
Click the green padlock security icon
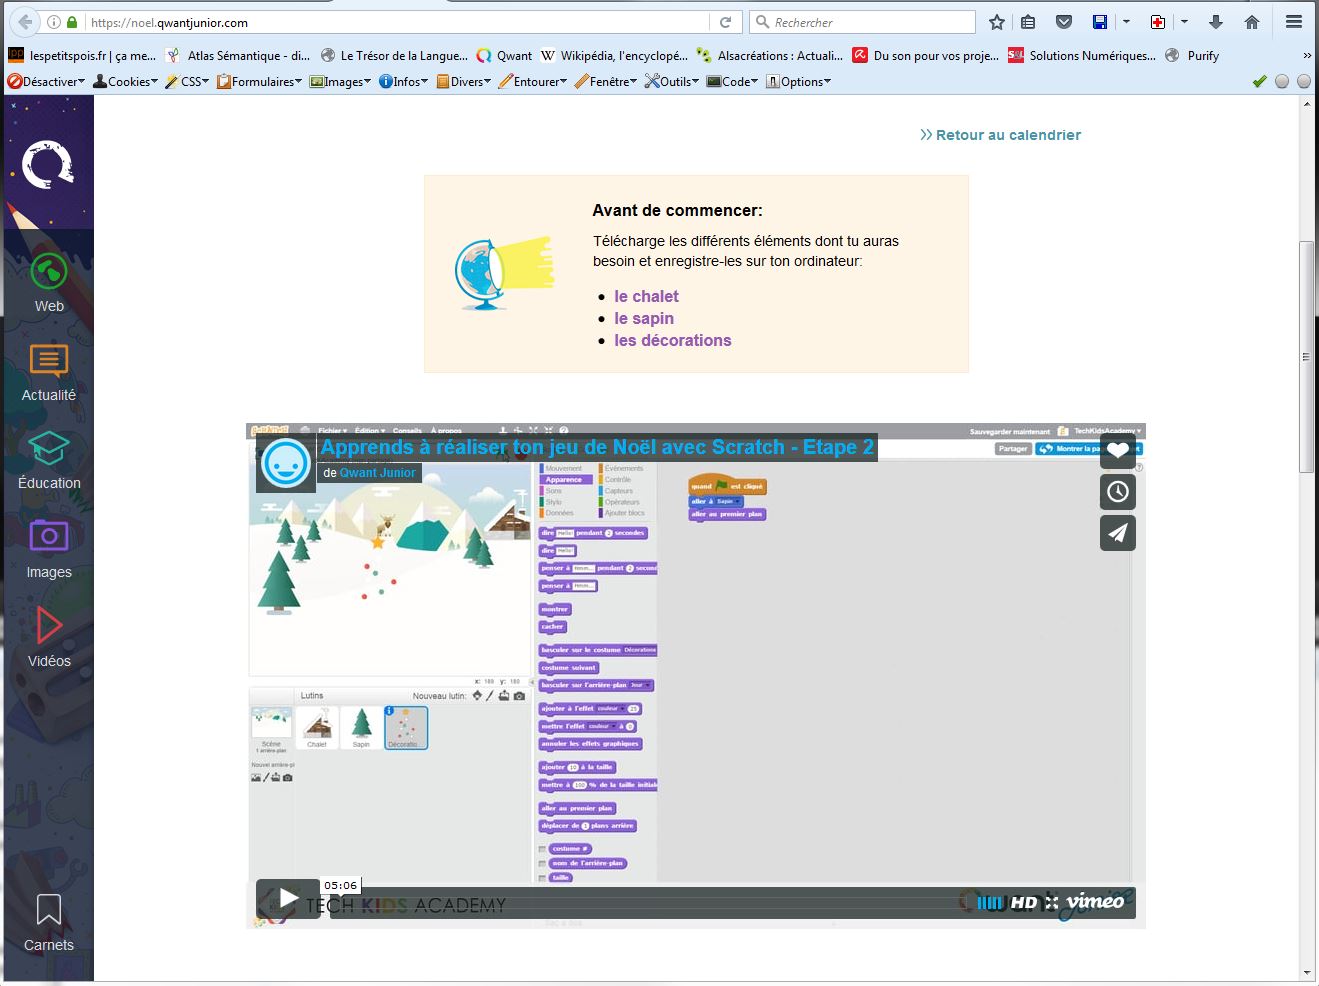click(72, 22)
